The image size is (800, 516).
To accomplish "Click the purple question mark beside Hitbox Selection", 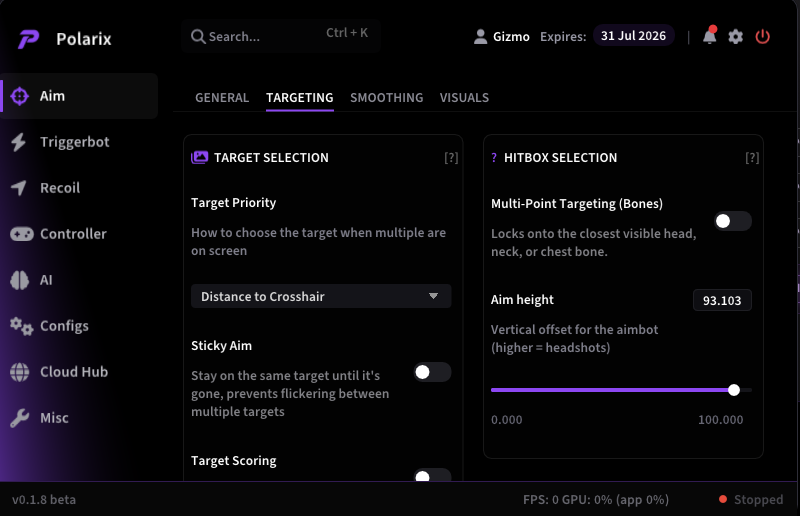I will pyautogui.click(x=494, y=158).
